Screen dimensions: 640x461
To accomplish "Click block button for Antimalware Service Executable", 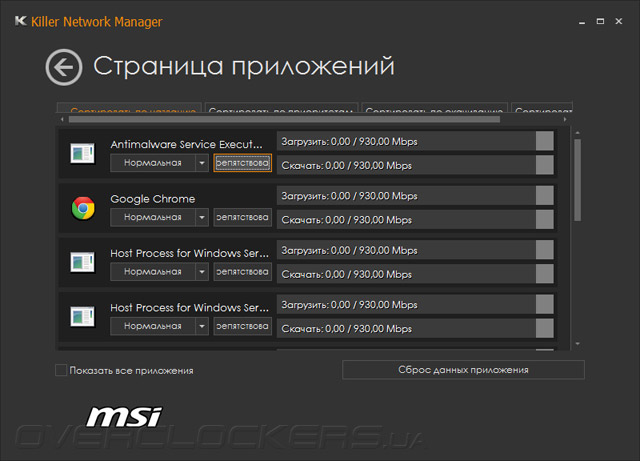I will [x=242, y=163].
